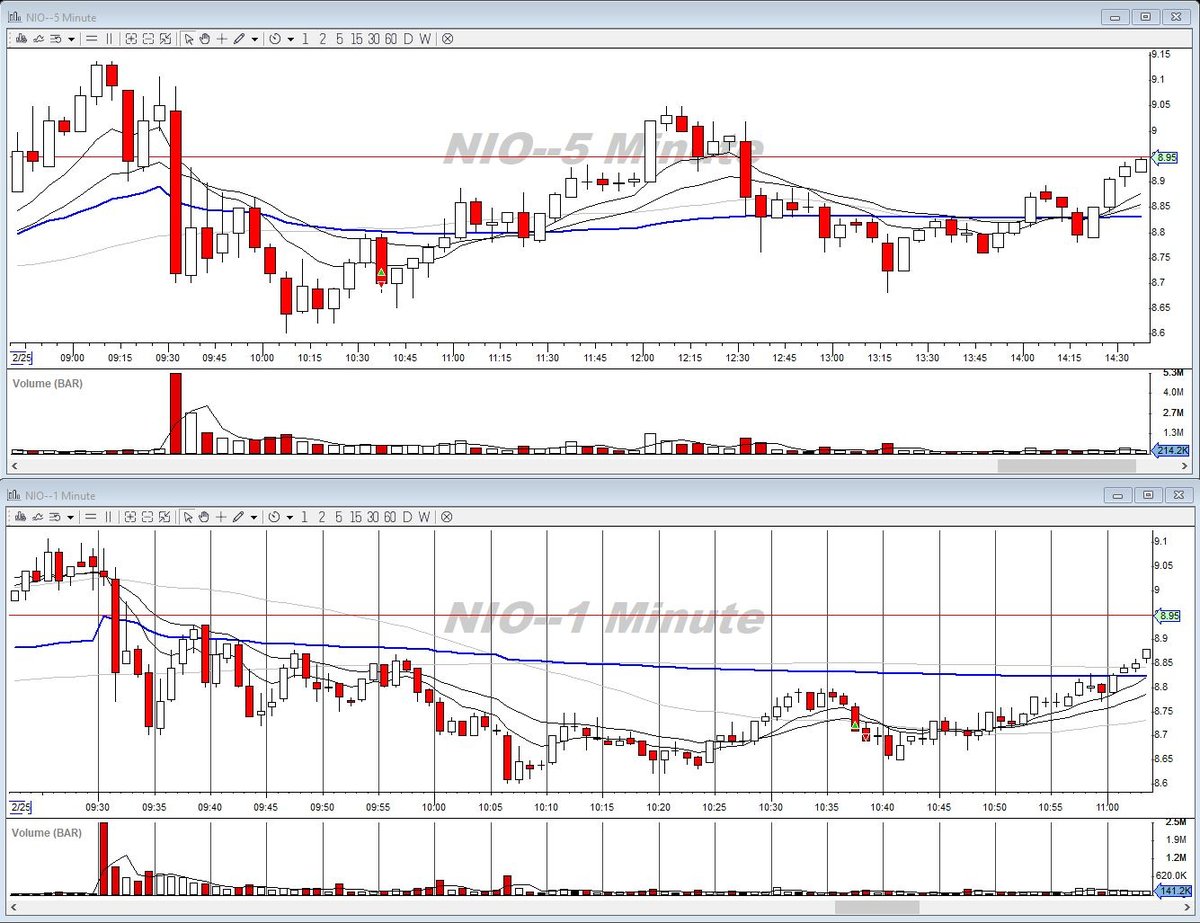Choose the pencil drawing tool in 1 Minute chart

click(239, 517)
